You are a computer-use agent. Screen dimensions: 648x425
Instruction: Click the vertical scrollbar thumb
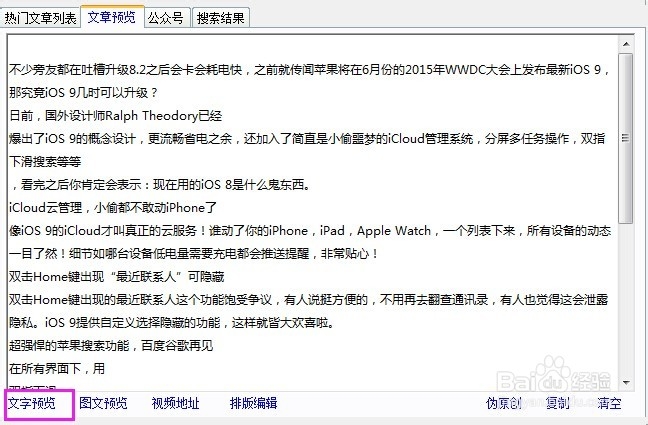tap(626, 138)
